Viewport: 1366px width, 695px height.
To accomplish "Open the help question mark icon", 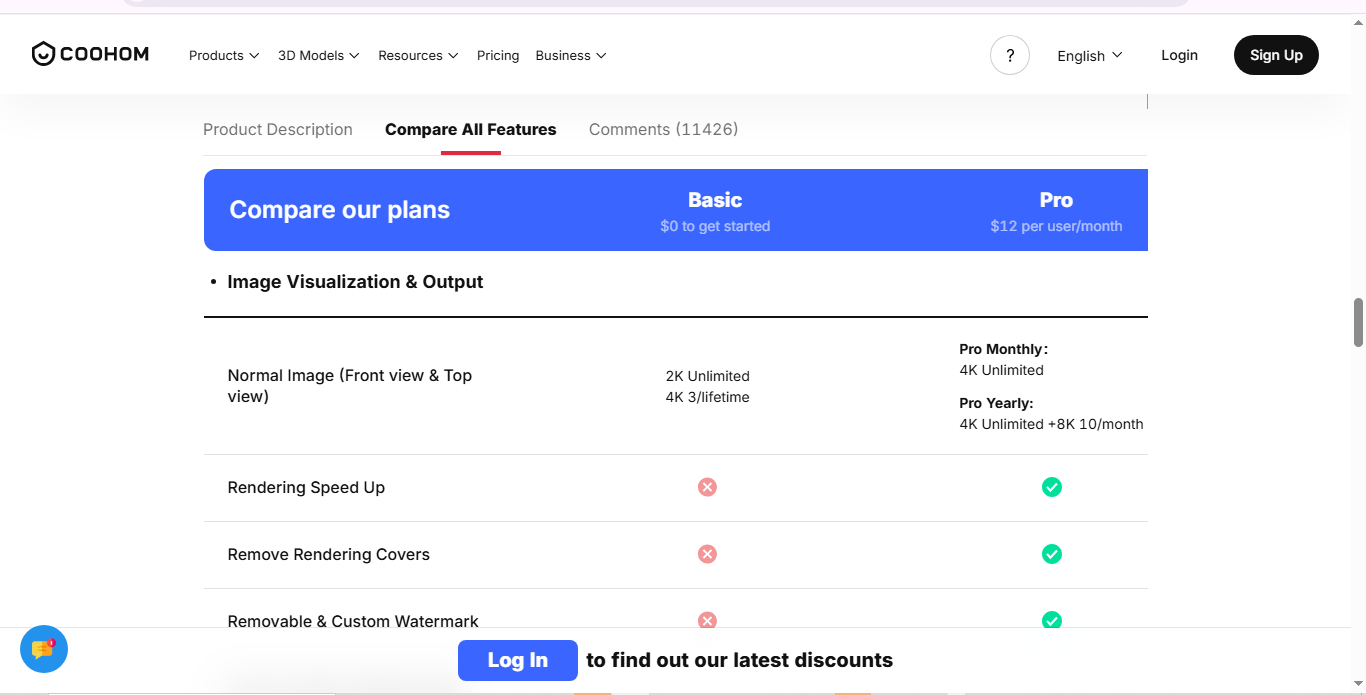I will pyautogui.click(x=1010, y=55).
